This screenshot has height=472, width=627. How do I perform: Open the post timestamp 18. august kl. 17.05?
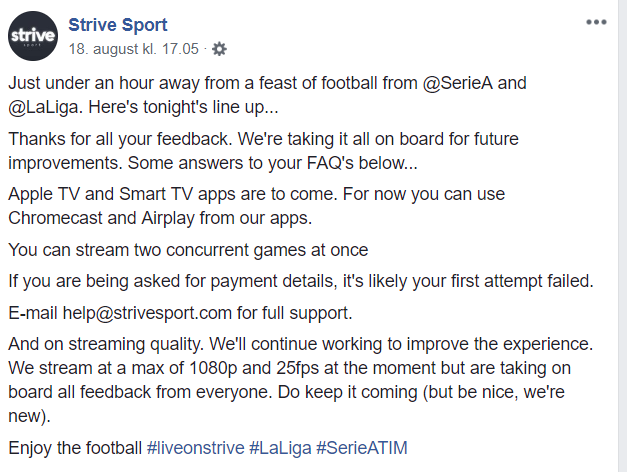coord(135,47)
